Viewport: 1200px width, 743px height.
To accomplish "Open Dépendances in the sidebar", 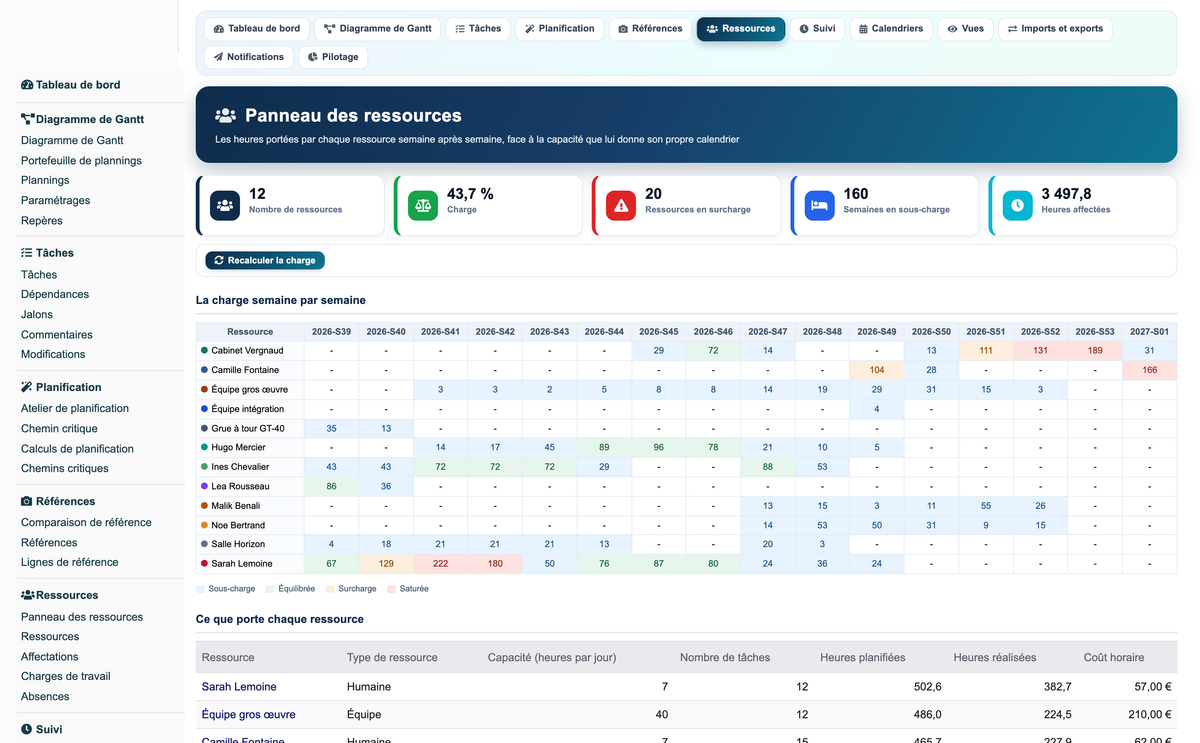I will pos(55,294).
